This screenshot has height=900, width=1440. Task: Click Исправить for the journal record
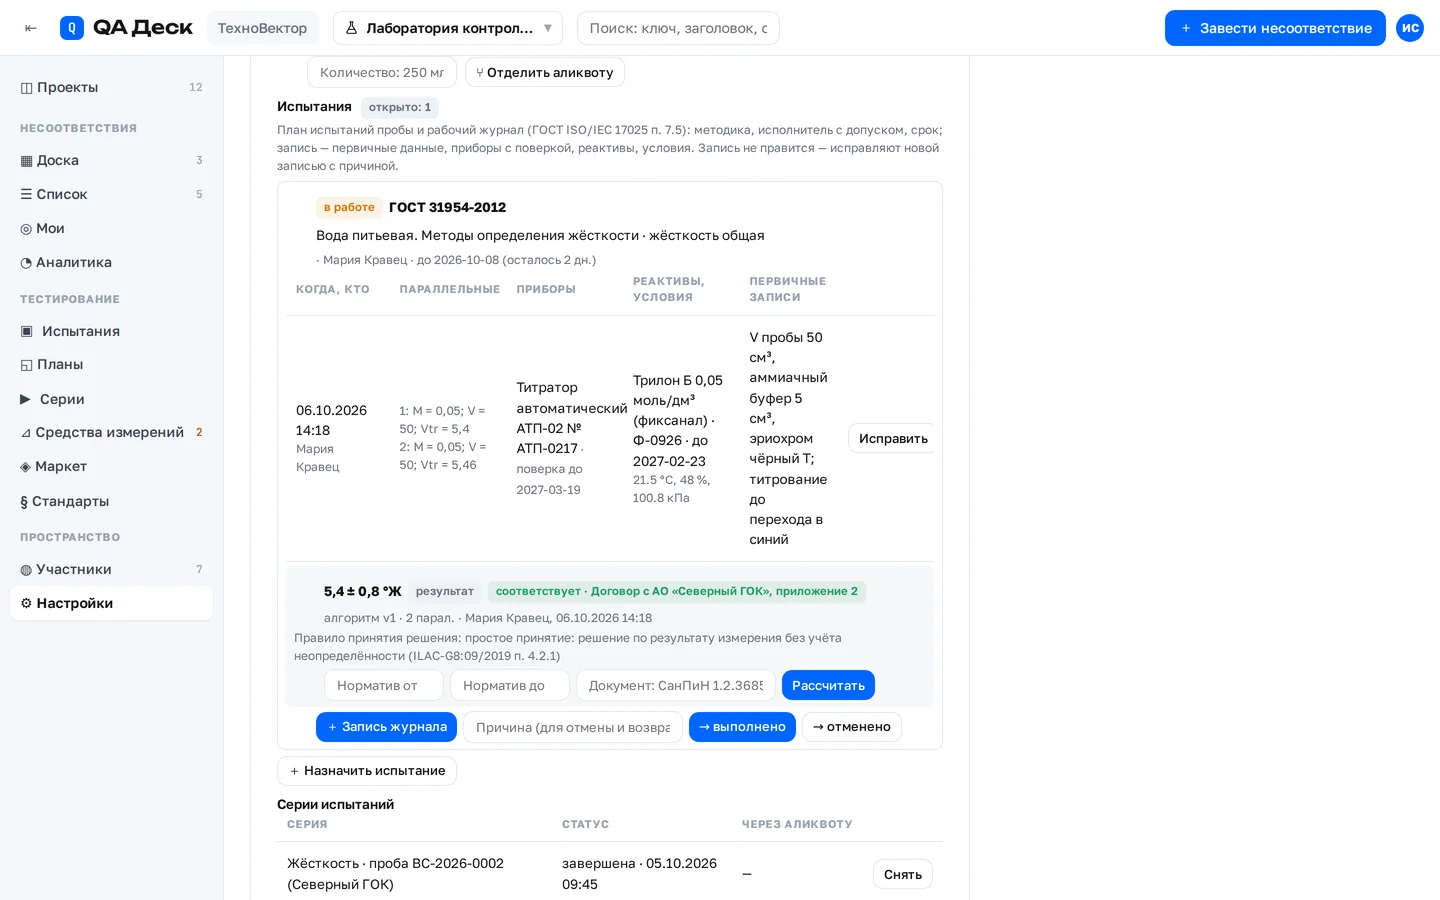point(893,438)
